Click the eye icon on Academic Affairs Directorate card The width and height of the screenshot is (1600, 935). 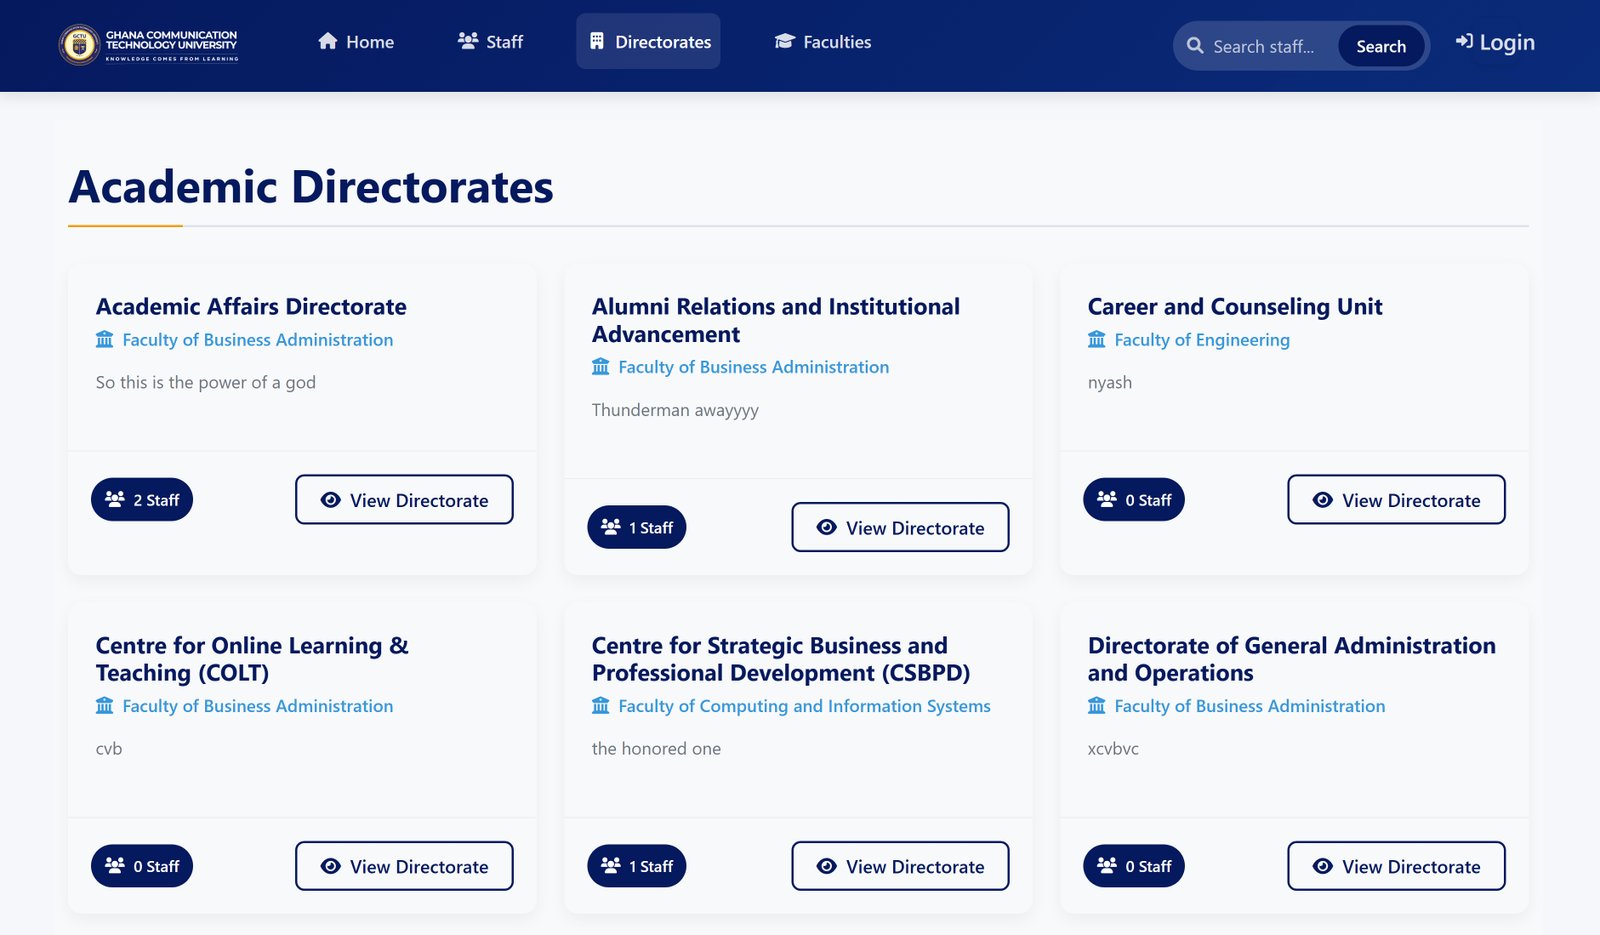tap(331, 500)
